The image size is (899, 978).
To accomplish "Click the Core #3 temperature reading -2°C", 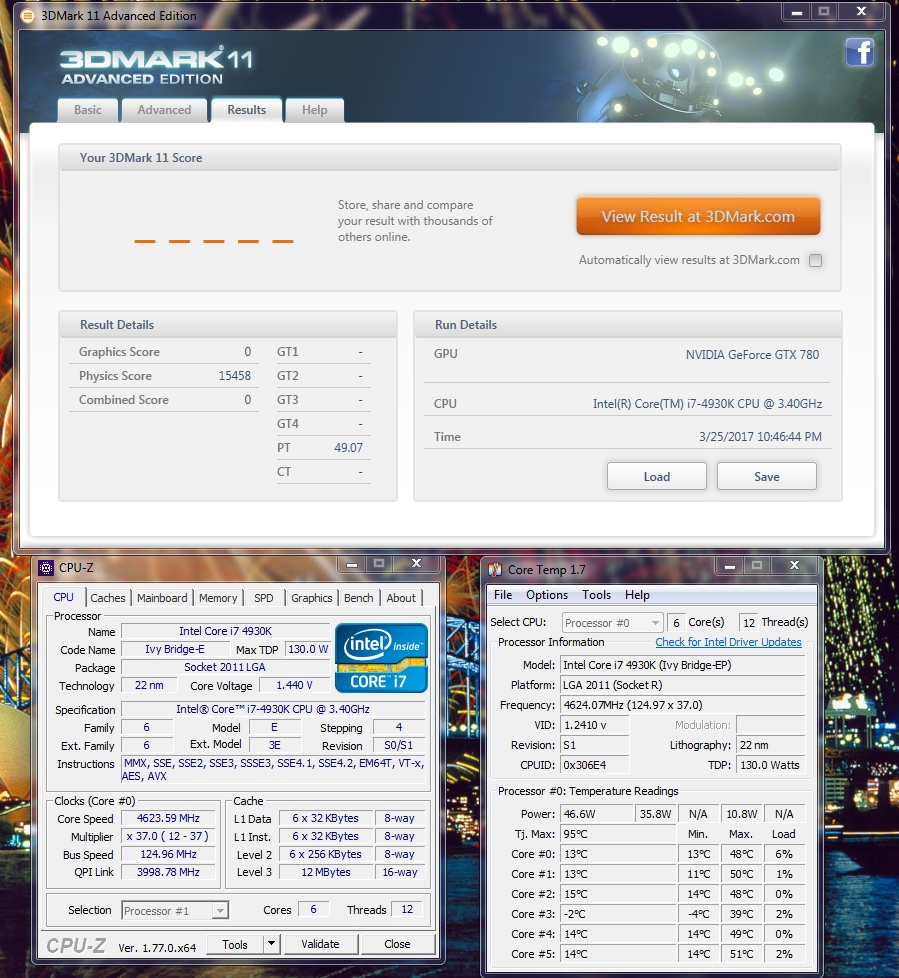I will point(618,914).
